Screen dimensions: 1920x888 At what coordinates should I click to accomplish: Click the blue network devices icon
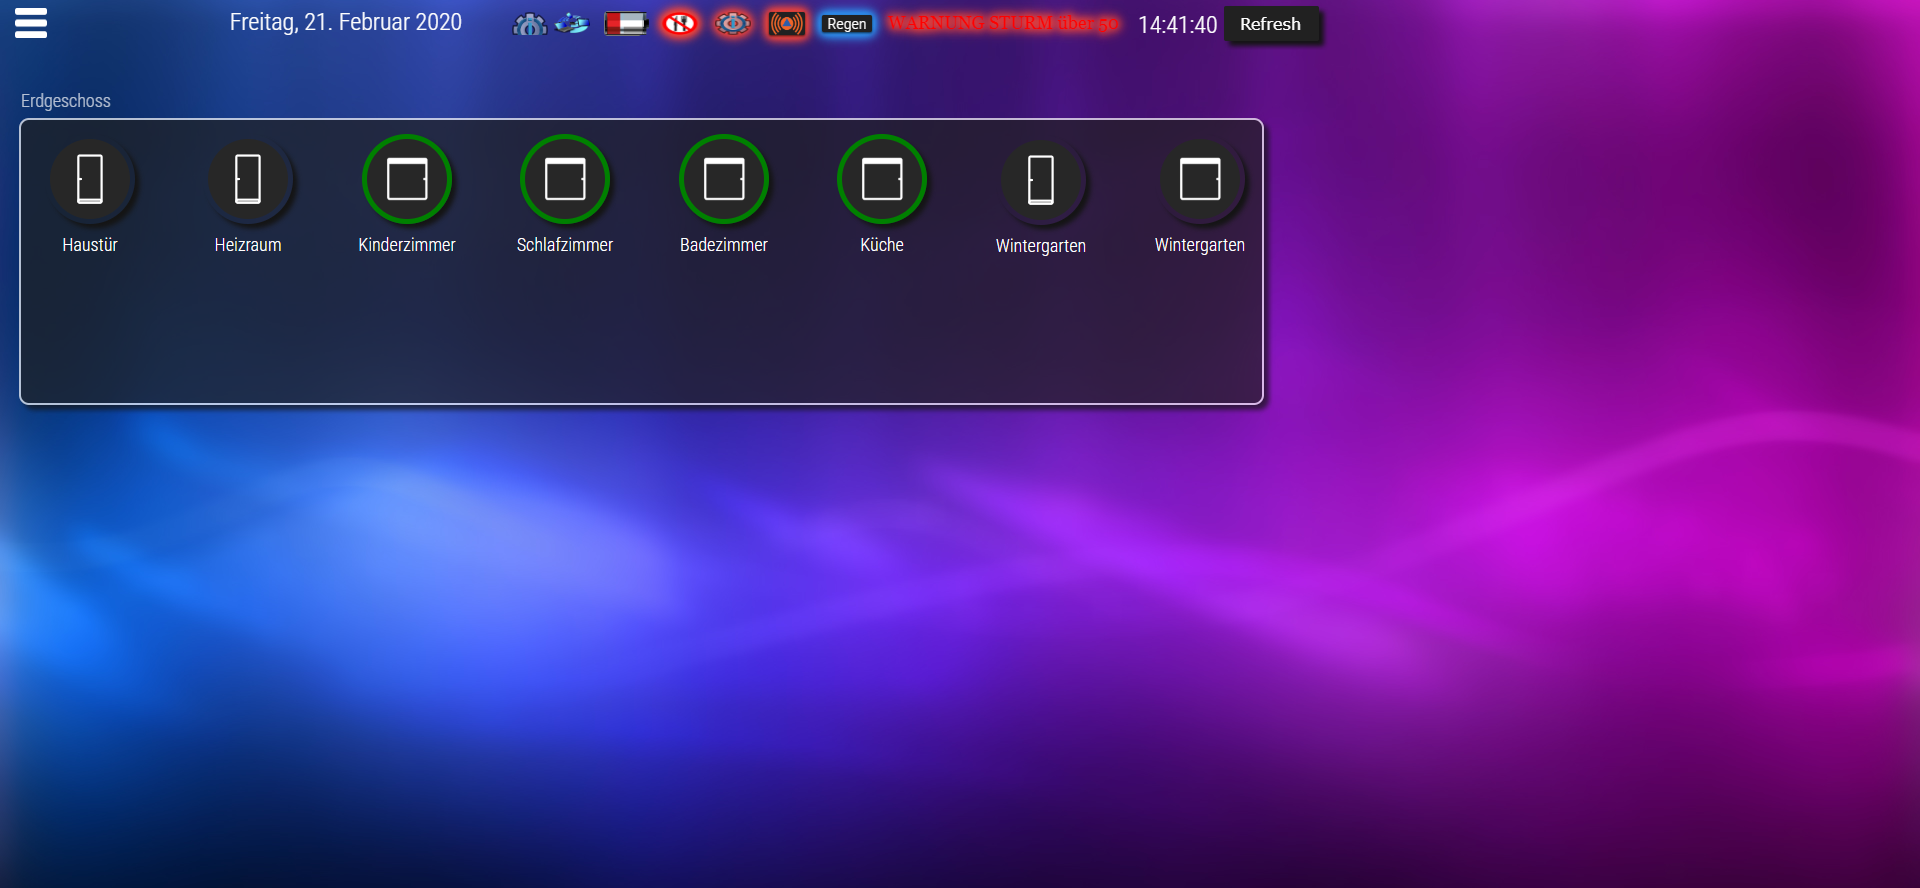tap(572, 23)
